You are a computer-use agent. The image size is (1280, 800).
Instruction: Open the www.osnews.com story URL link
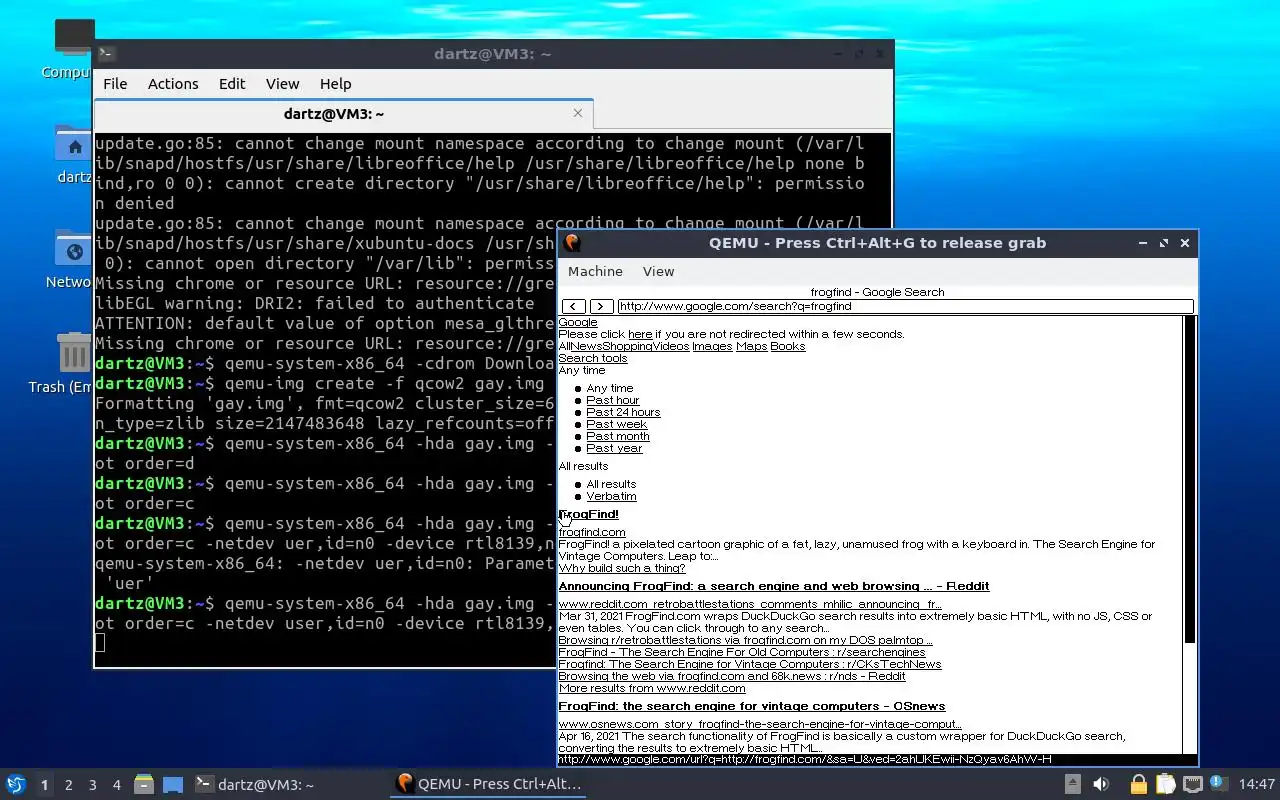tap(760, 724)
